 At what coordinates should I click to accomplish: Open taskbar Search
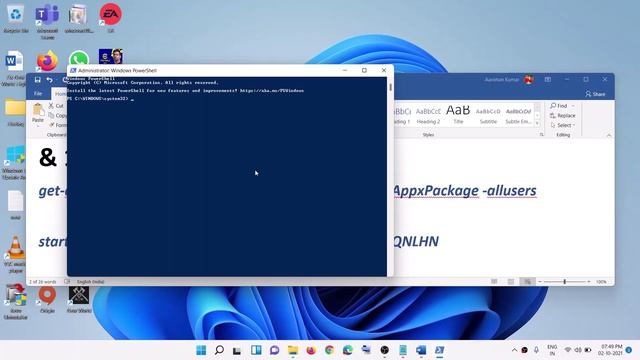(219, 350)
